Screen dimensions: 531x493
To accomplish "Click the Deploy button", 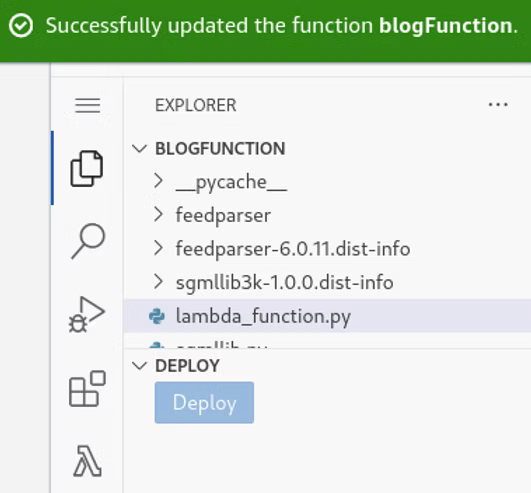I will (204, 403).
